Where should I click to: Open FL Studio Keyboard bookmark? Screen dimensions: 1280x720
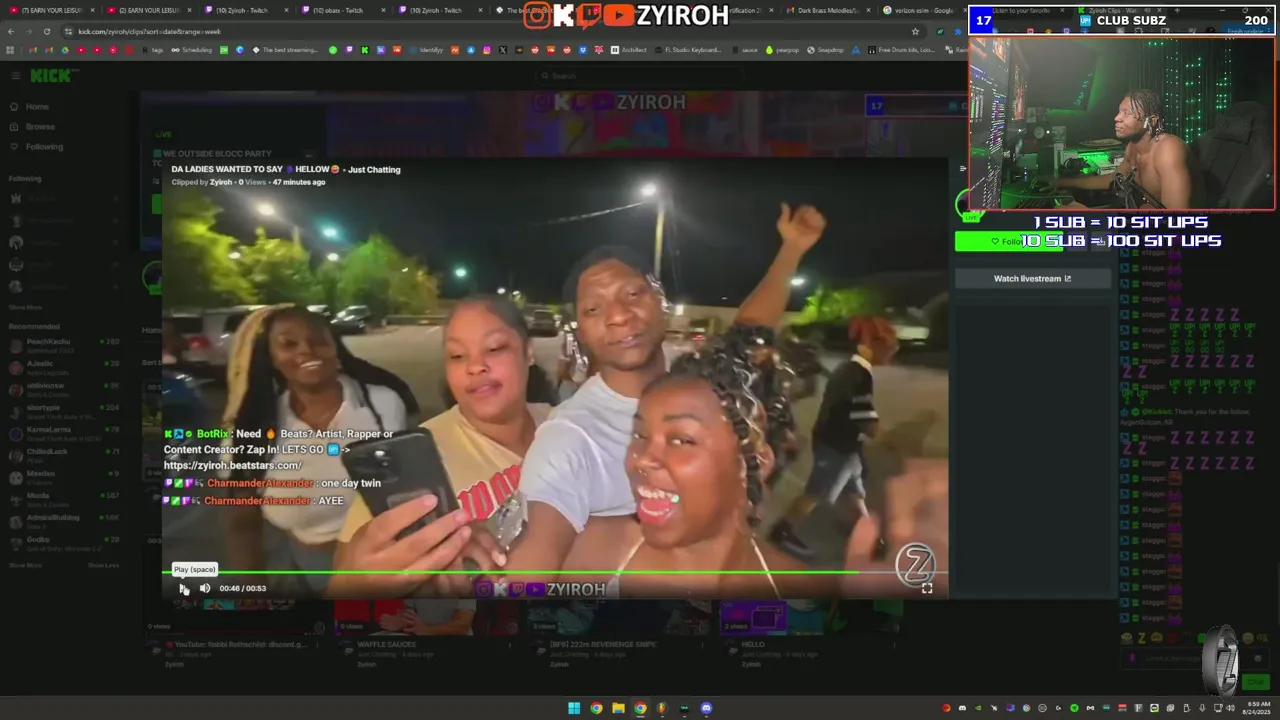pyautogui.click(x=688, y=50)
